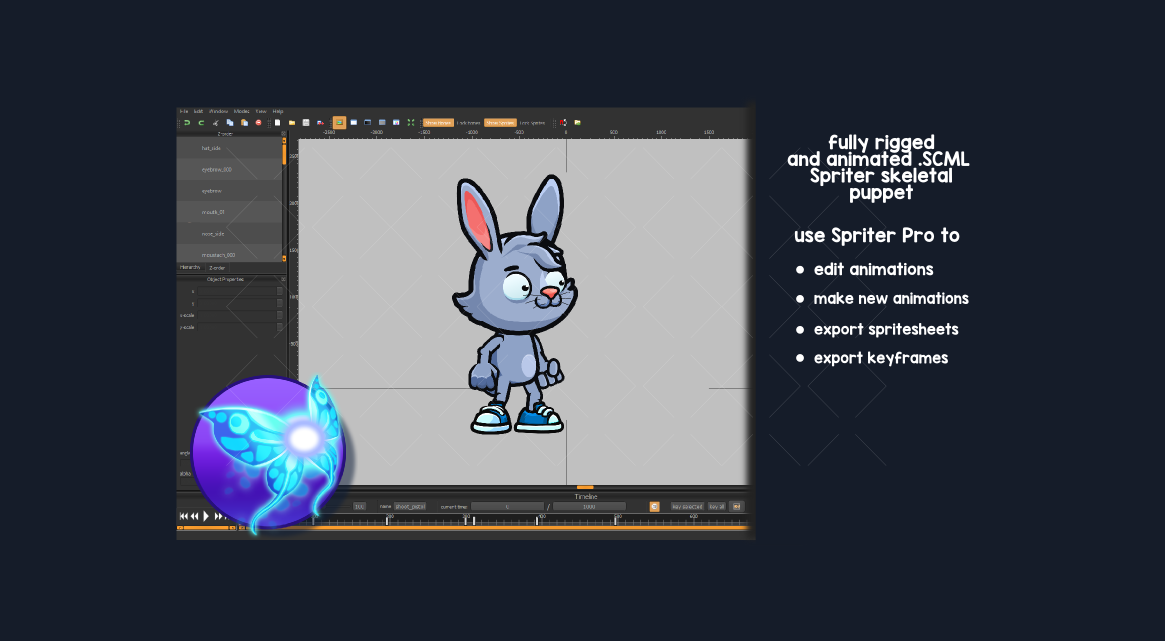Select the eyebrow_000 row

(x=229, y=169)
